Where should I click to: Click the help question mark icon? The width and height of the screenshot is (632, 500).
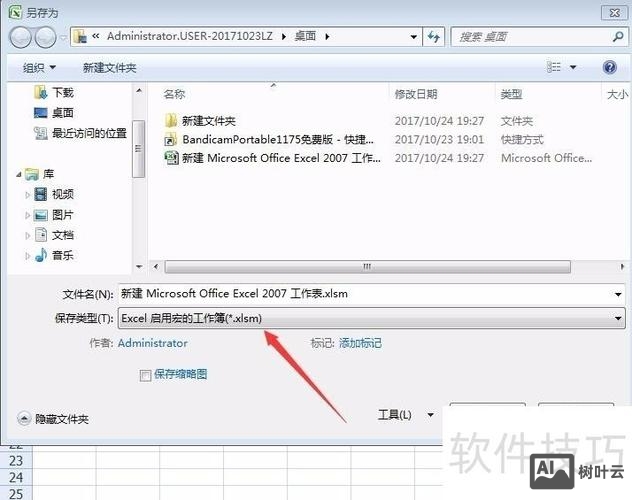point(609,67)
